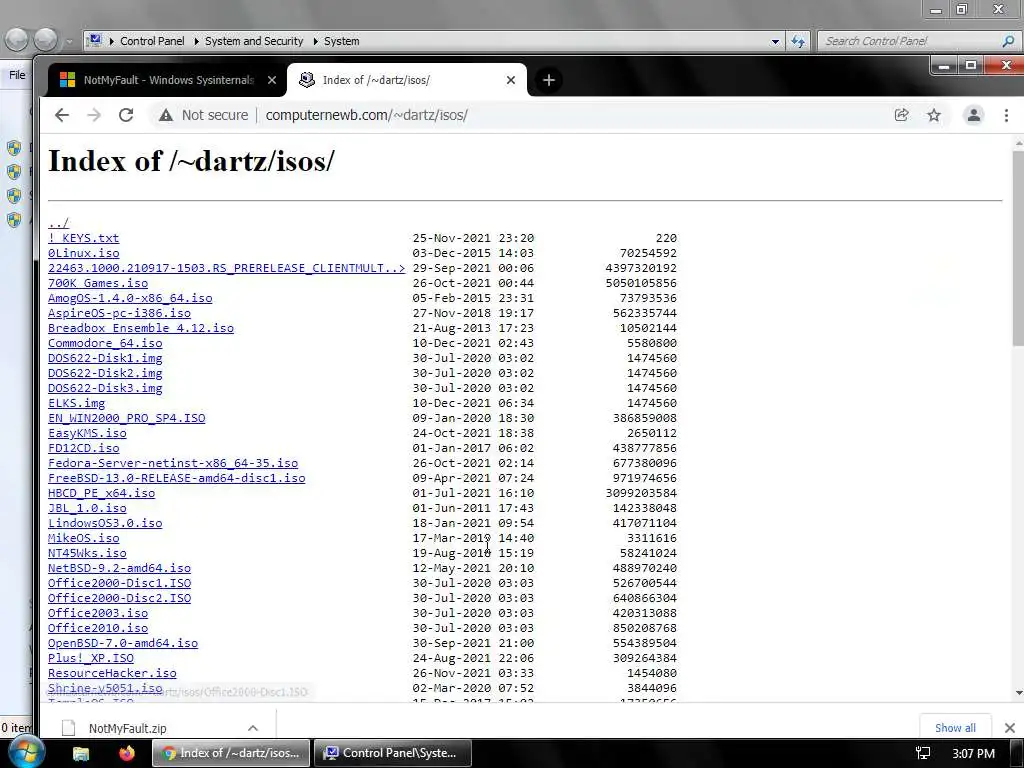Viewport: 1024px width, 768px height.
Task: Open Windows Explorer from the taskbar
Action: pos(81,754)
